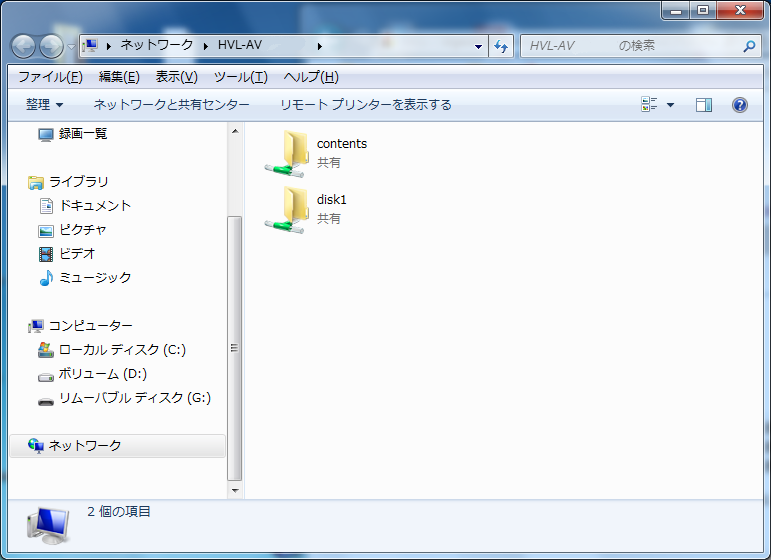
Task: Open the 編集(E) menu
Action: 119,77
